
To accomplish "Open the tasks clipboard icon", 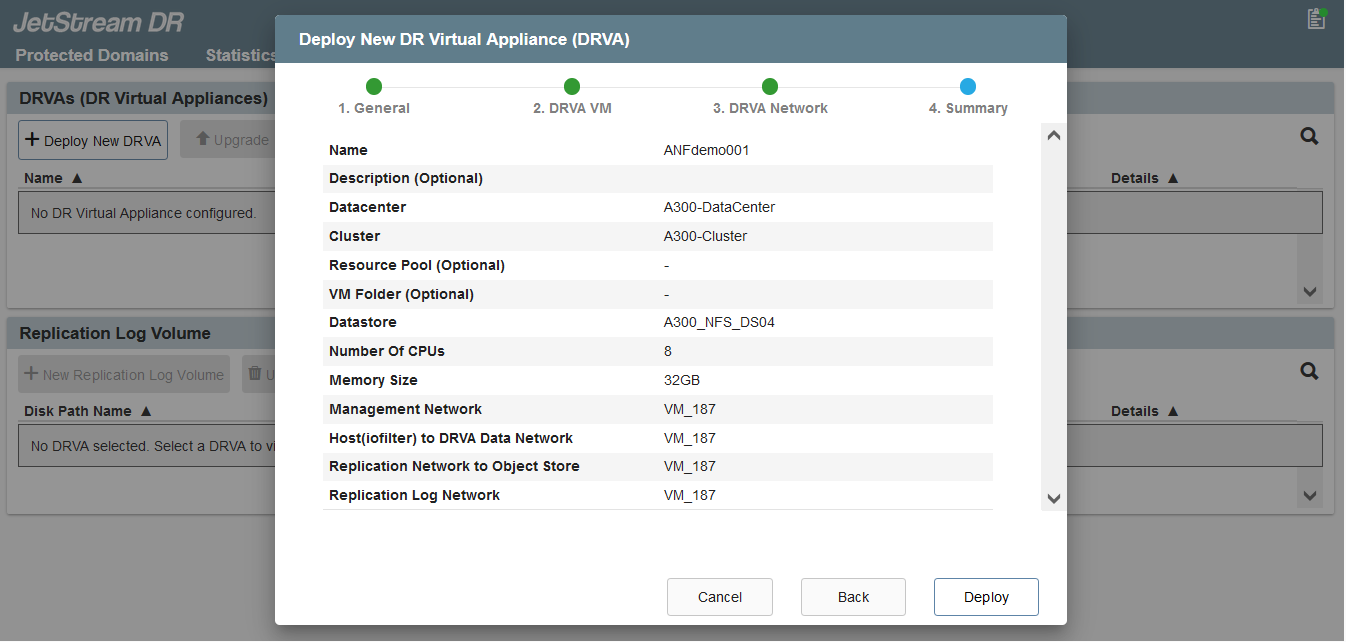I will click(1316, 19).
